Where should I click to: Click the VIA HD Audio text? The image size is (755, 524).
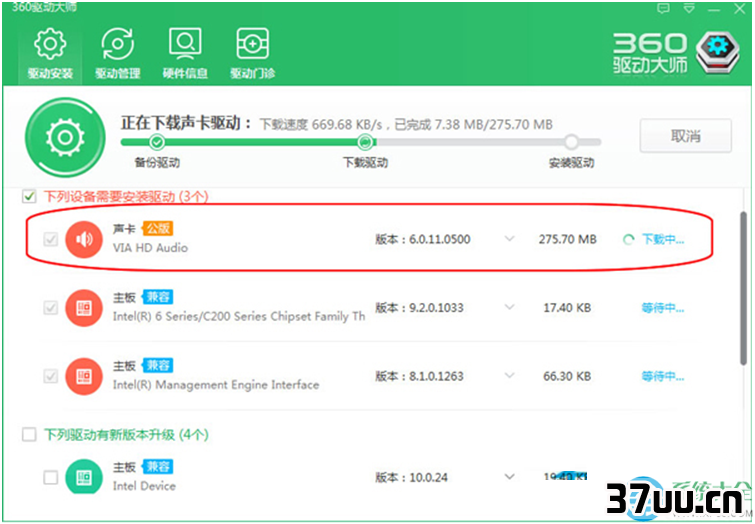click(x=150, y=248)
